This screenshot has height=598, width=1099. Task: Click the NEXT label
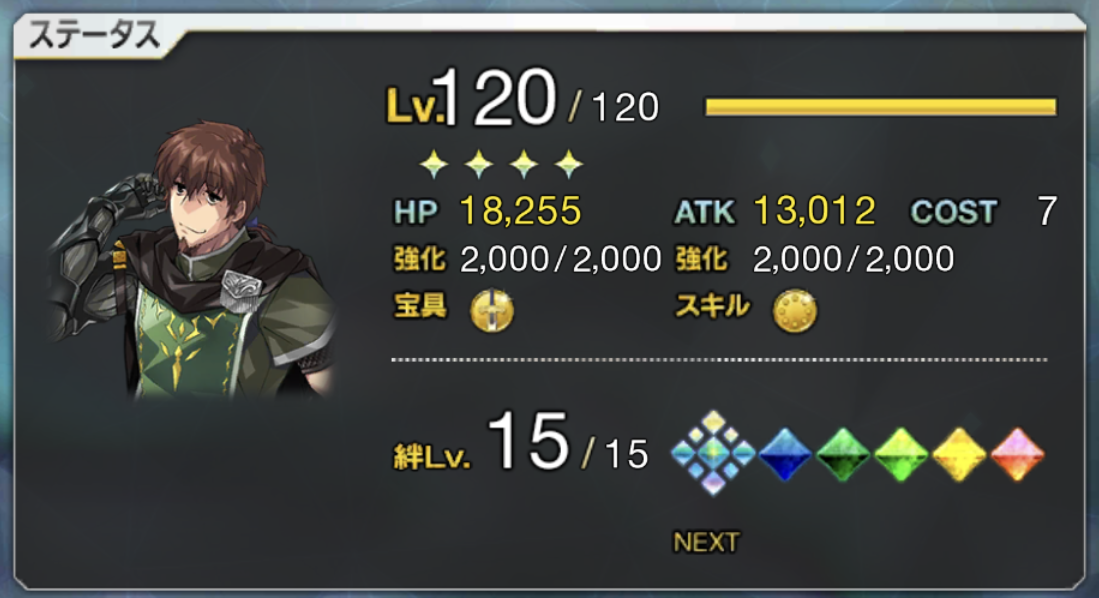click(x=706, y=542)
